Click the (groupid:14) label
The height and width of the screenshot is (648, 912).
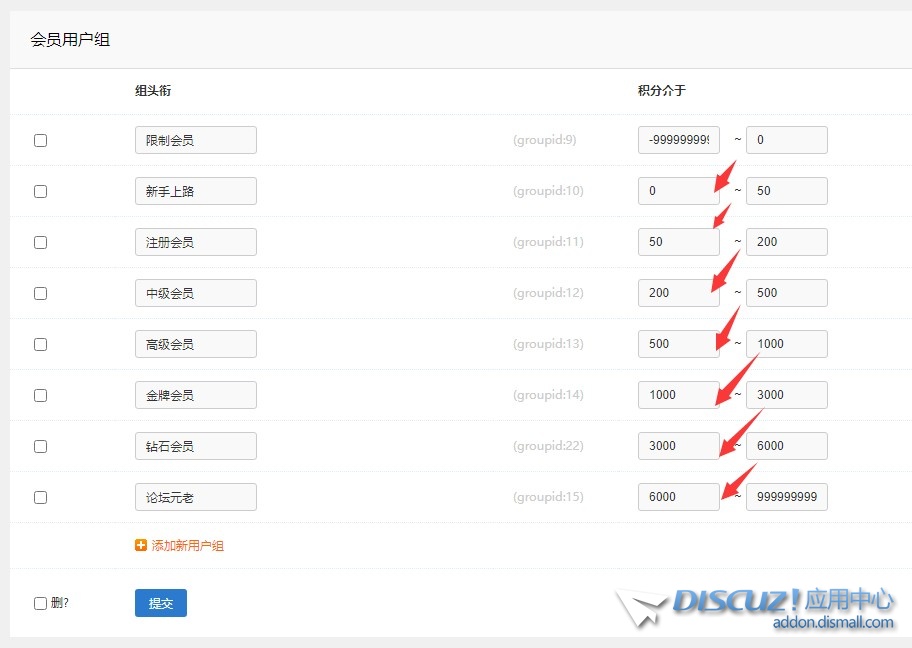(548, 395)
